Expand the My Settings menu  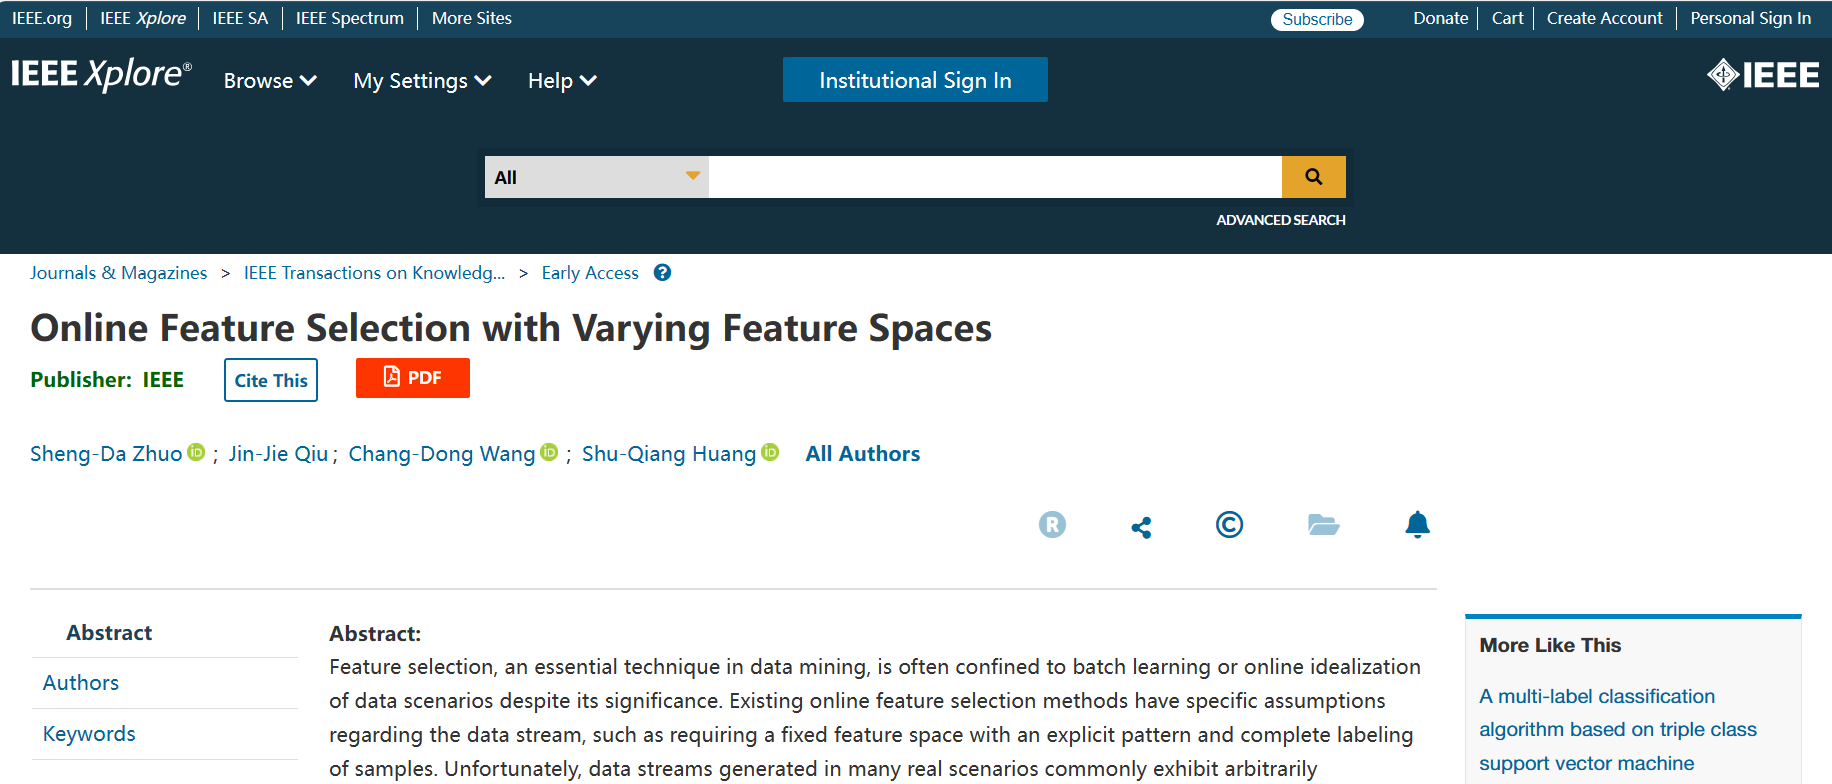(422, 81)
